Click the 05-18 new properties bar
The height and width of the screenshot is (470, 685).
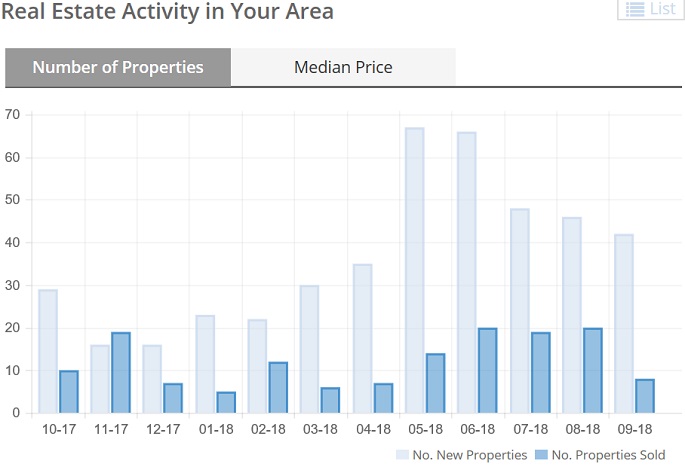[x=414, y=270]
